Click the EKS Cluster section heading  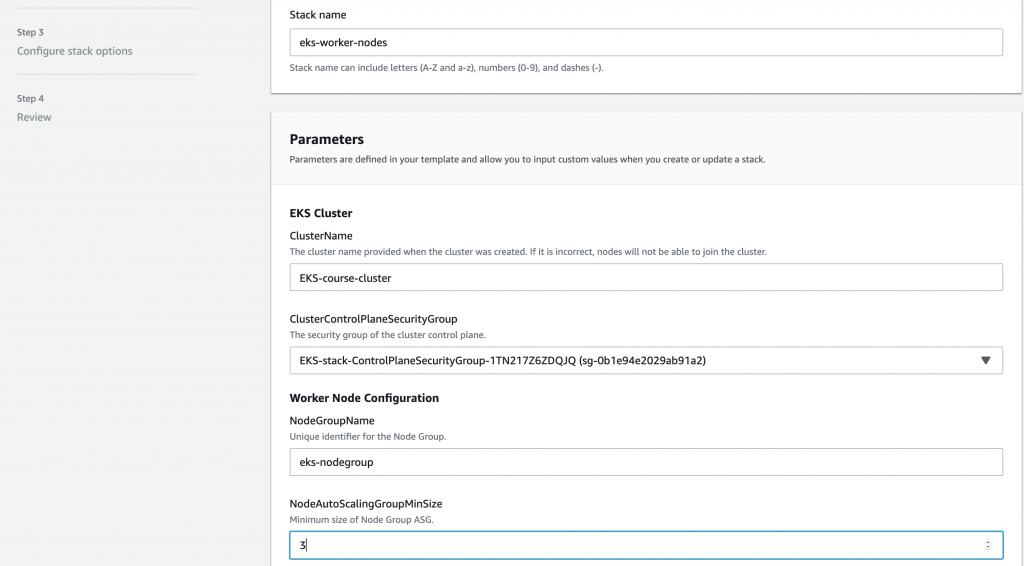(x=320, y=213)
